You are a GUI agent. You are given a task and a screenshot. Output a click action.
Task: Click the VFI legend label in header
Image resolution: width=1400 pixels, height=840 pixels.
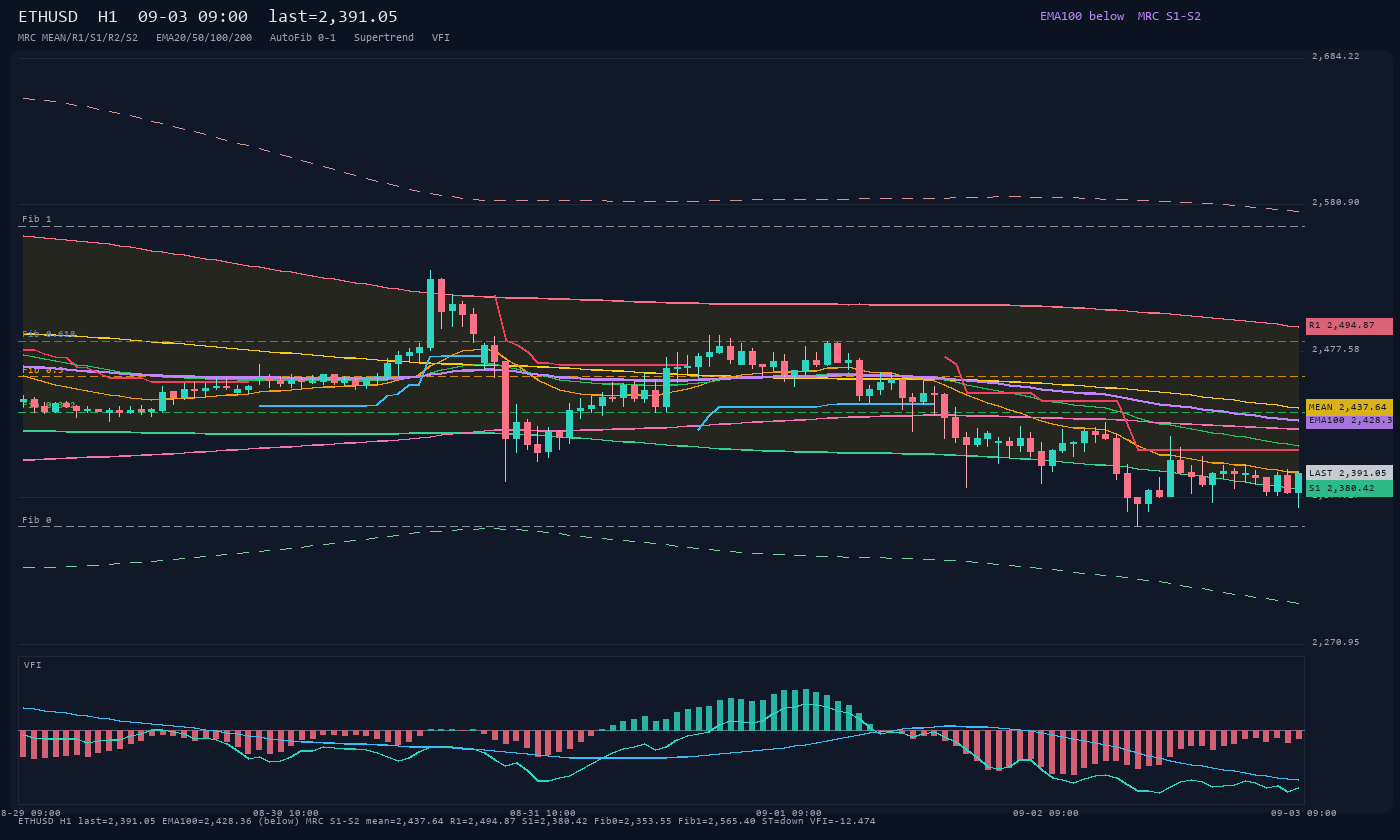pos(441,38)
